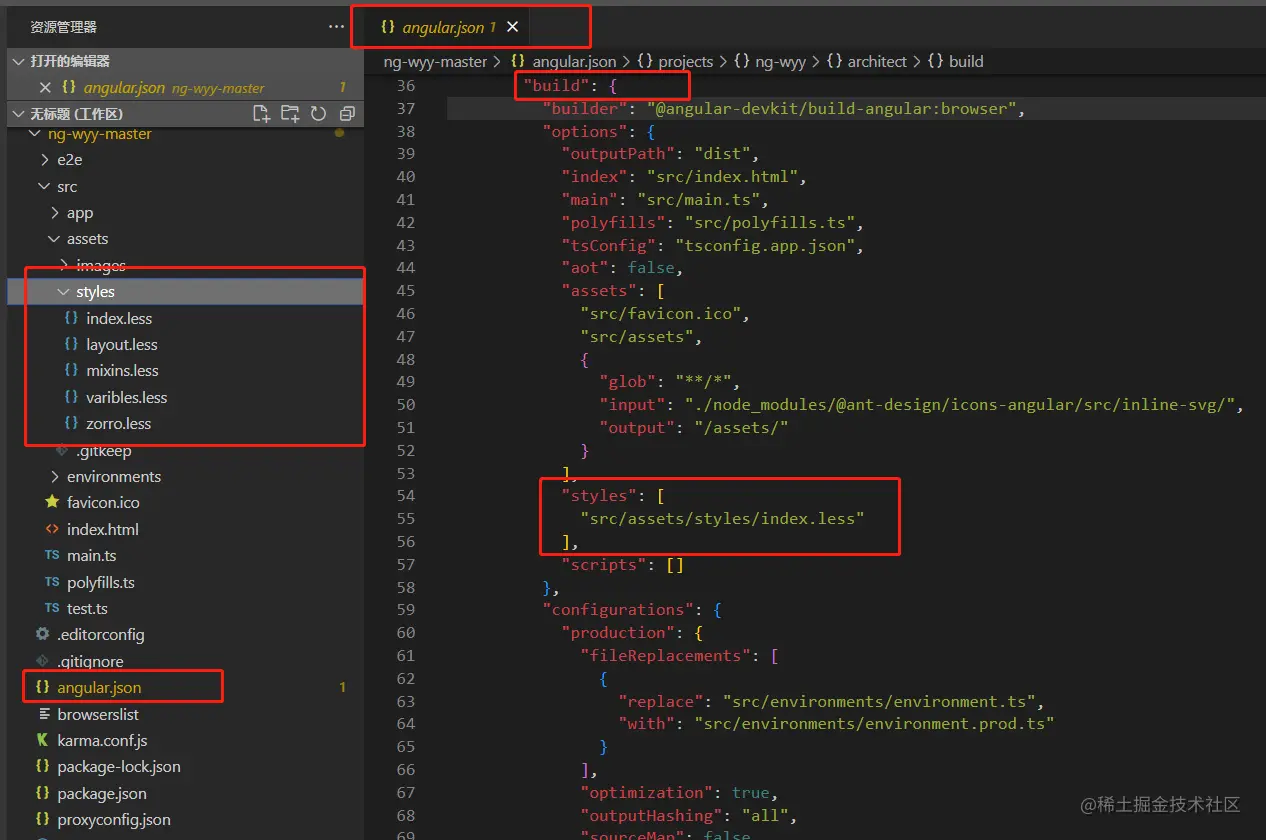This screenshot has width=1266, height=840.
Task: Open varibles.less file
Action: pos(127,398)
